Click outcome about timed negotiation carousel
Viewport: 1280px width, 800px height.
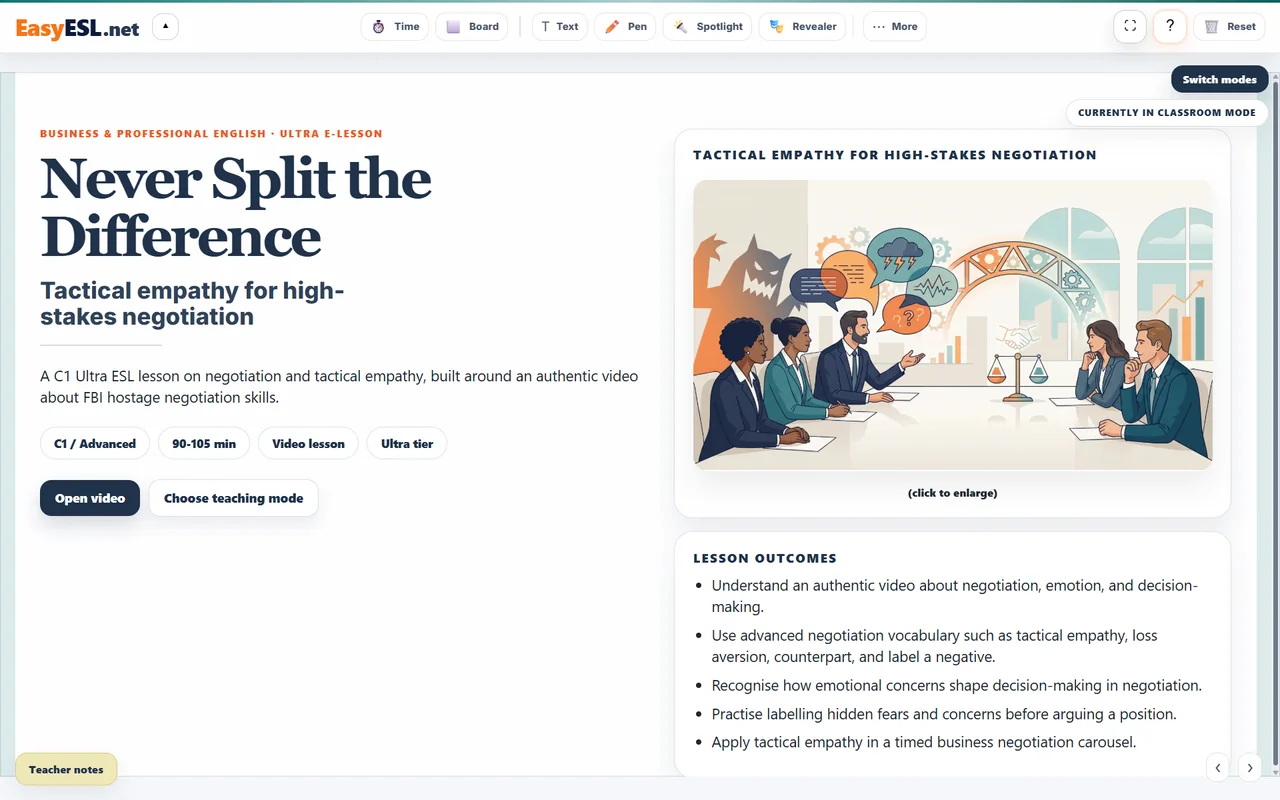click(924, 742)
